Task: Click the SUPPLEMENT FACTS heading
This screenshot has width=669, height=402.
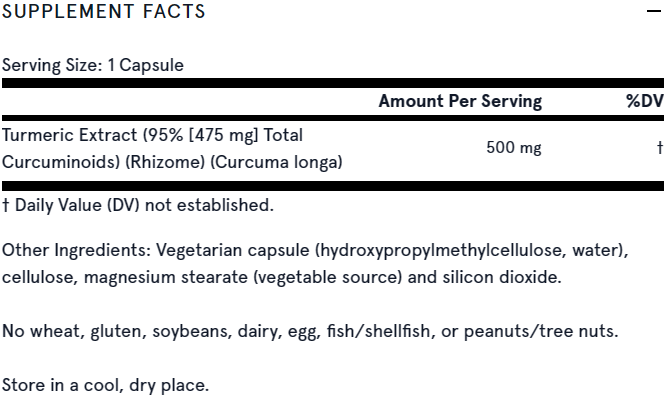Action: [x=104, y=12]
